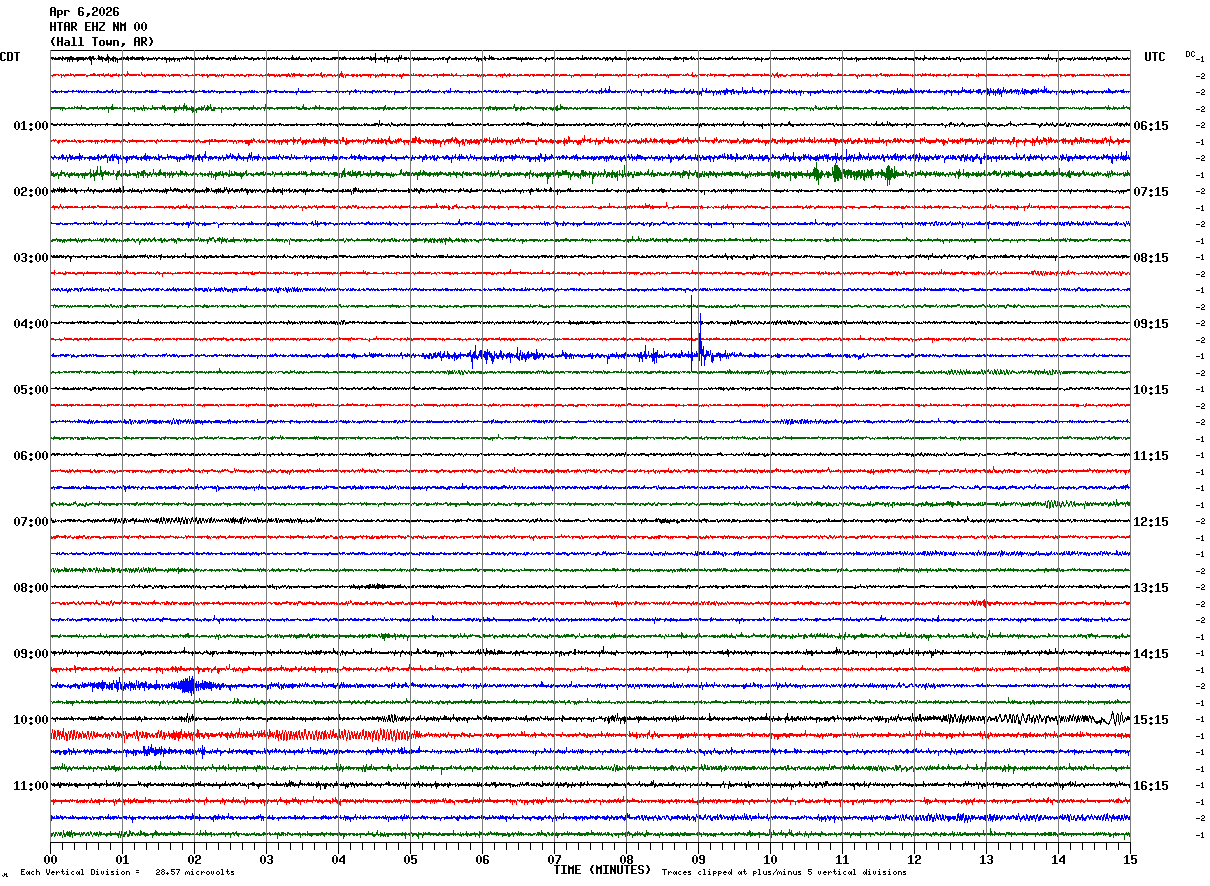Click the TIME (MINUTES) axis title
Screen dimensions: 1210x886
pos(602,870)
